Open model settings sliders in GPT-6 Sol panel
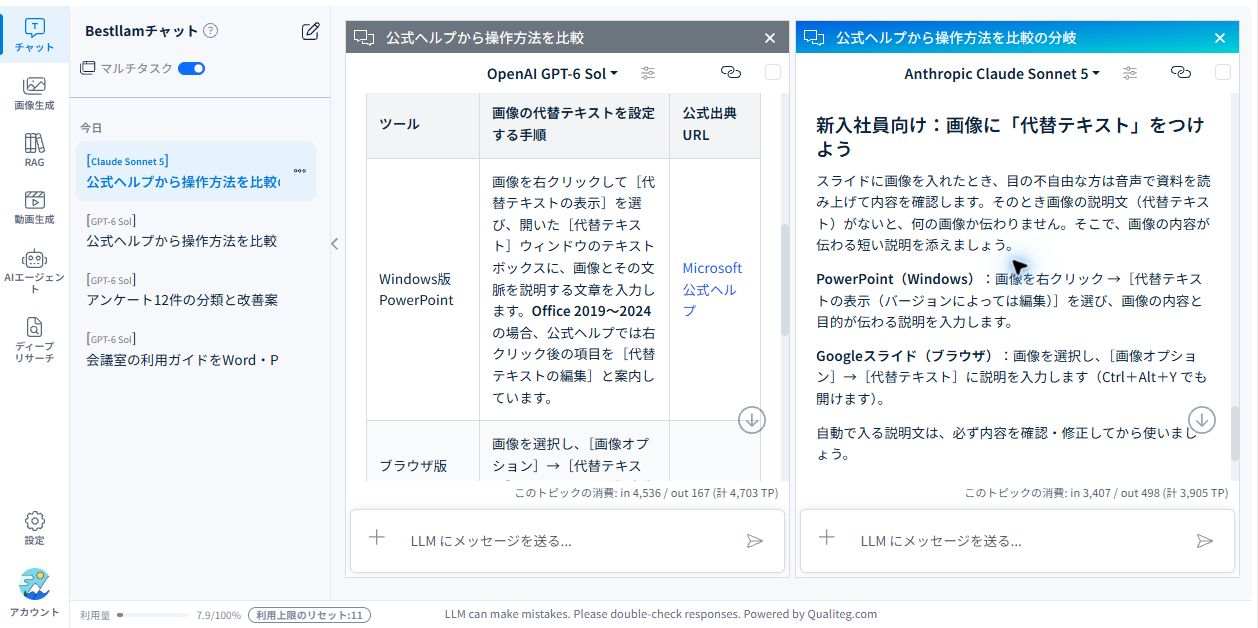Screen dimensions: 1258x628 [648, 73]
